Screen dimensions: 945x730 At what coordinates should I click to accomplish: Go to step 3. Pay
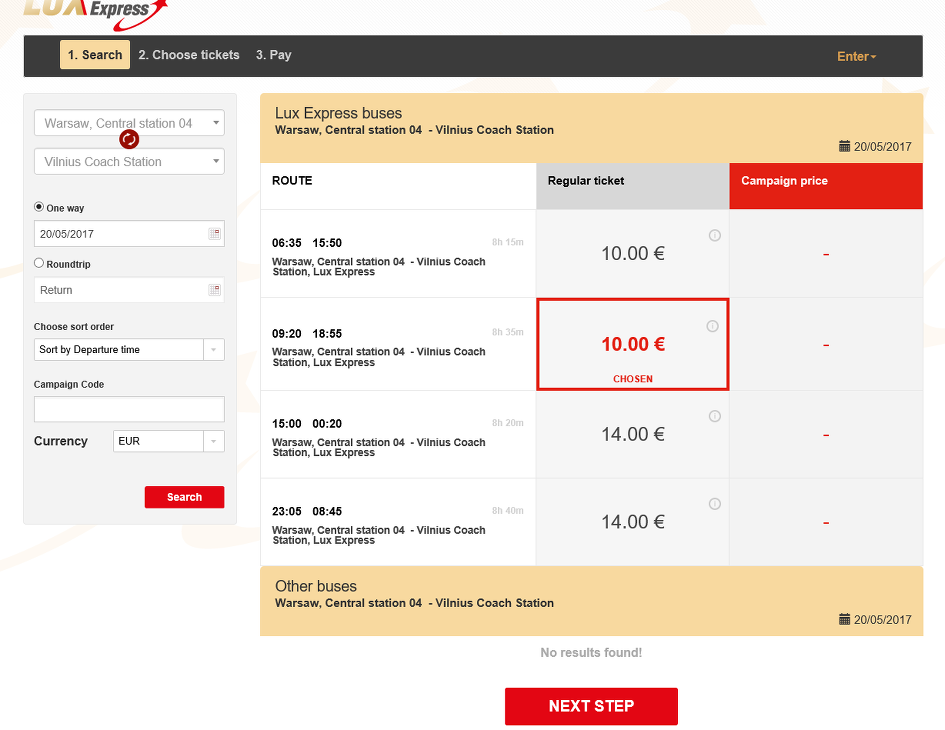[x=274, y=55]
